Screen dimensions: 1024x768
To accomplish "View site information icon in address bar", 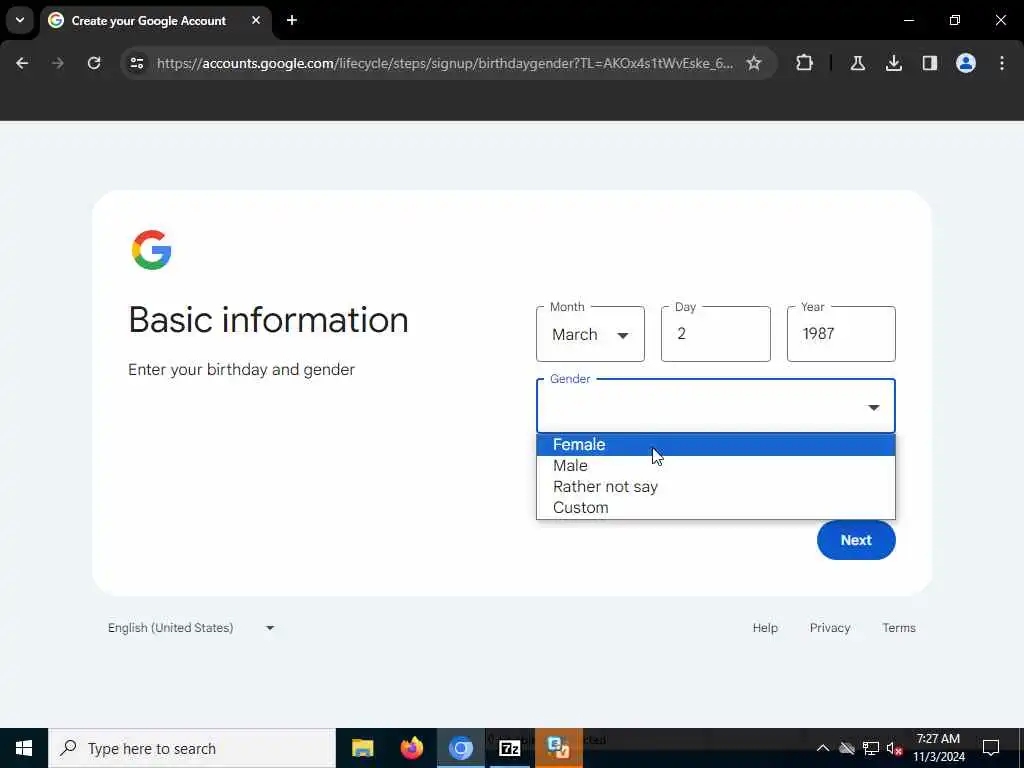I will pos(137,63).
